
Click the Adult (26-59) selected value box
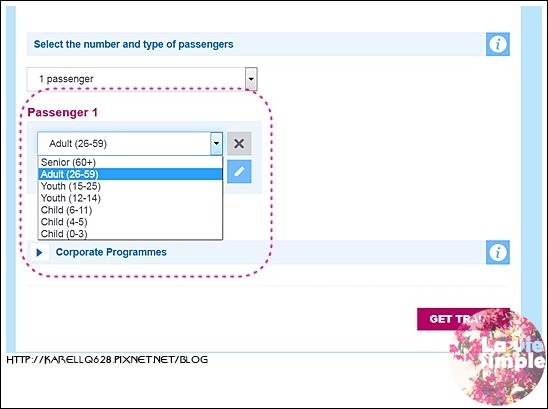click(x=124, y=143)
